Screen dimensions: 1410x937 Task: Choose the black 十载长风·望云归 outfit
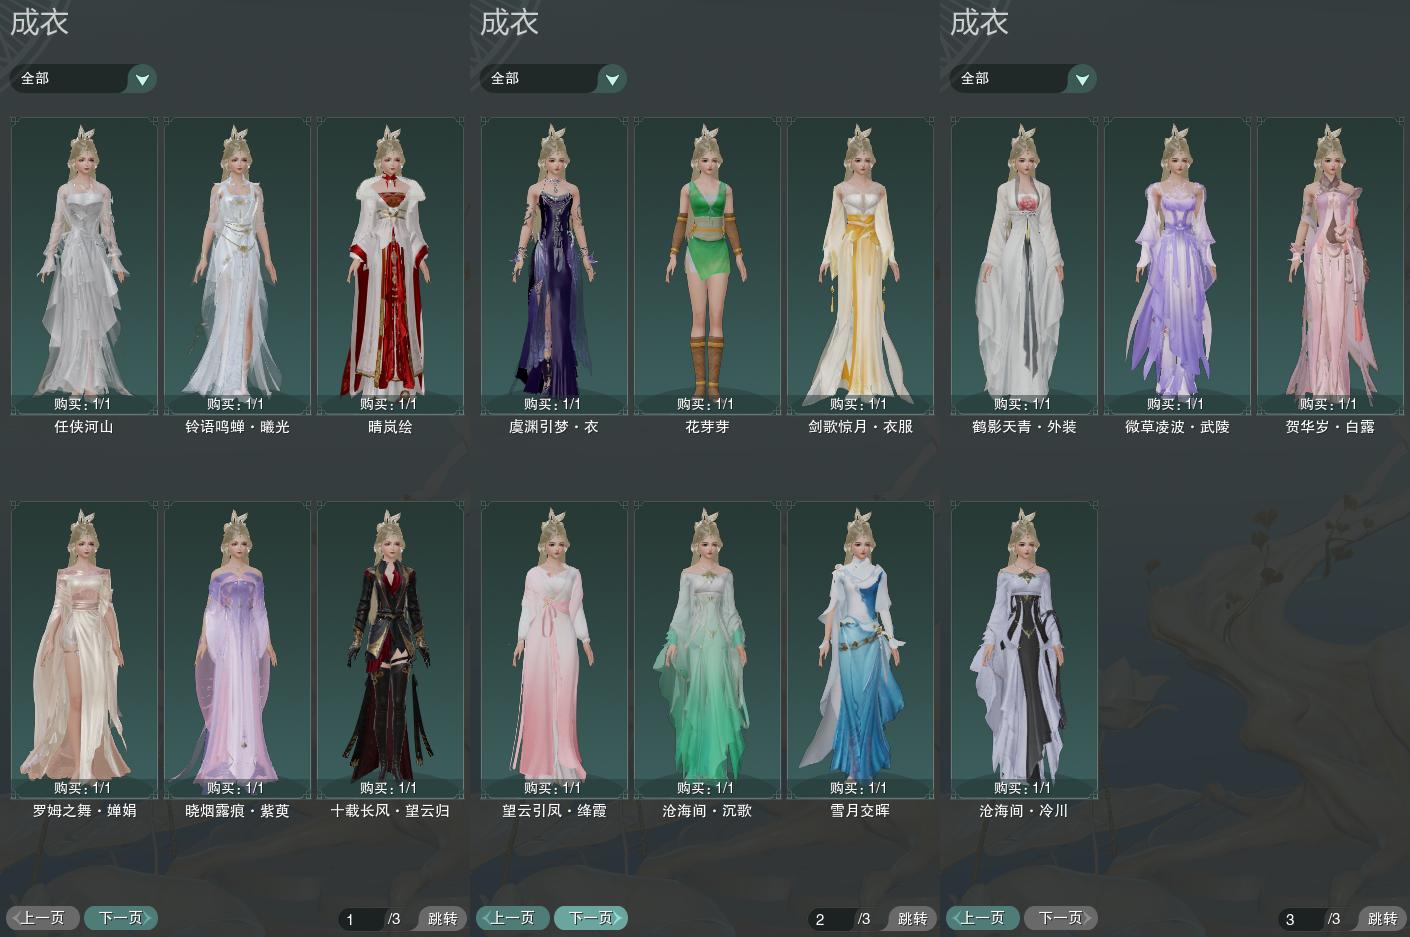(x=390, y=649)
